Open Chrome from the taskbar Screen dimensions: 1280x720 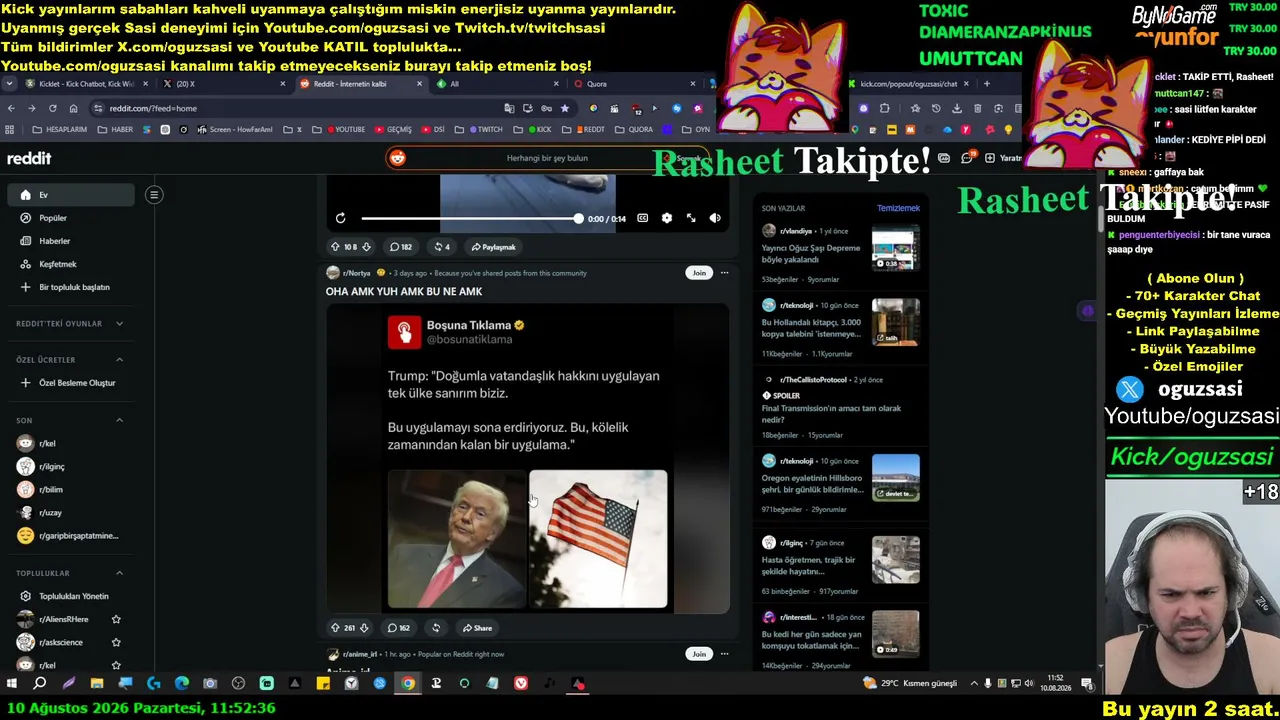tap(408, 684)
